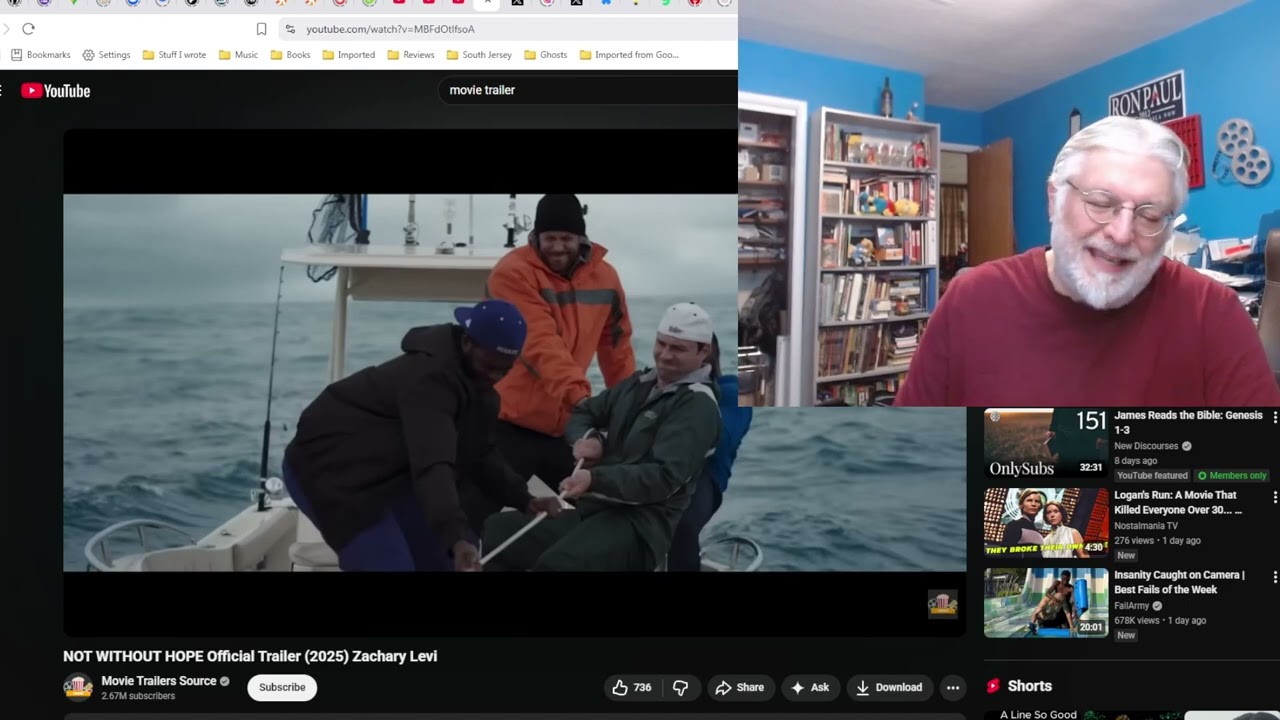Open the Stuff I wrote bookmark folder
Screen dimensions: 1280x720
[x=174, y=55]
